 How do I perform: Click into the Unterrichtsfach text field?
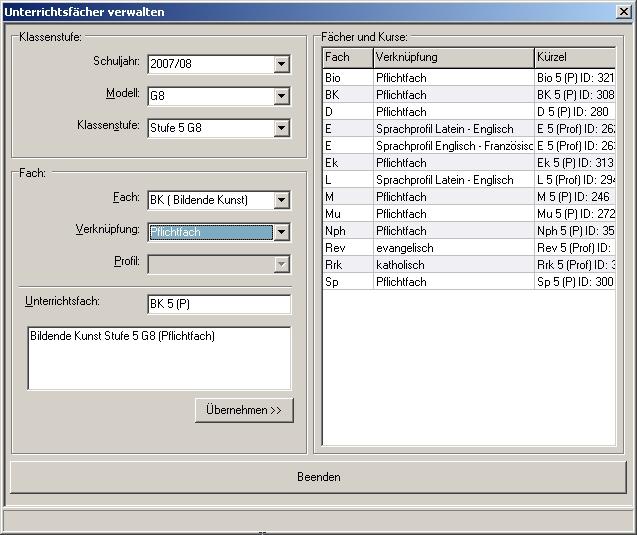pos(218,304)
